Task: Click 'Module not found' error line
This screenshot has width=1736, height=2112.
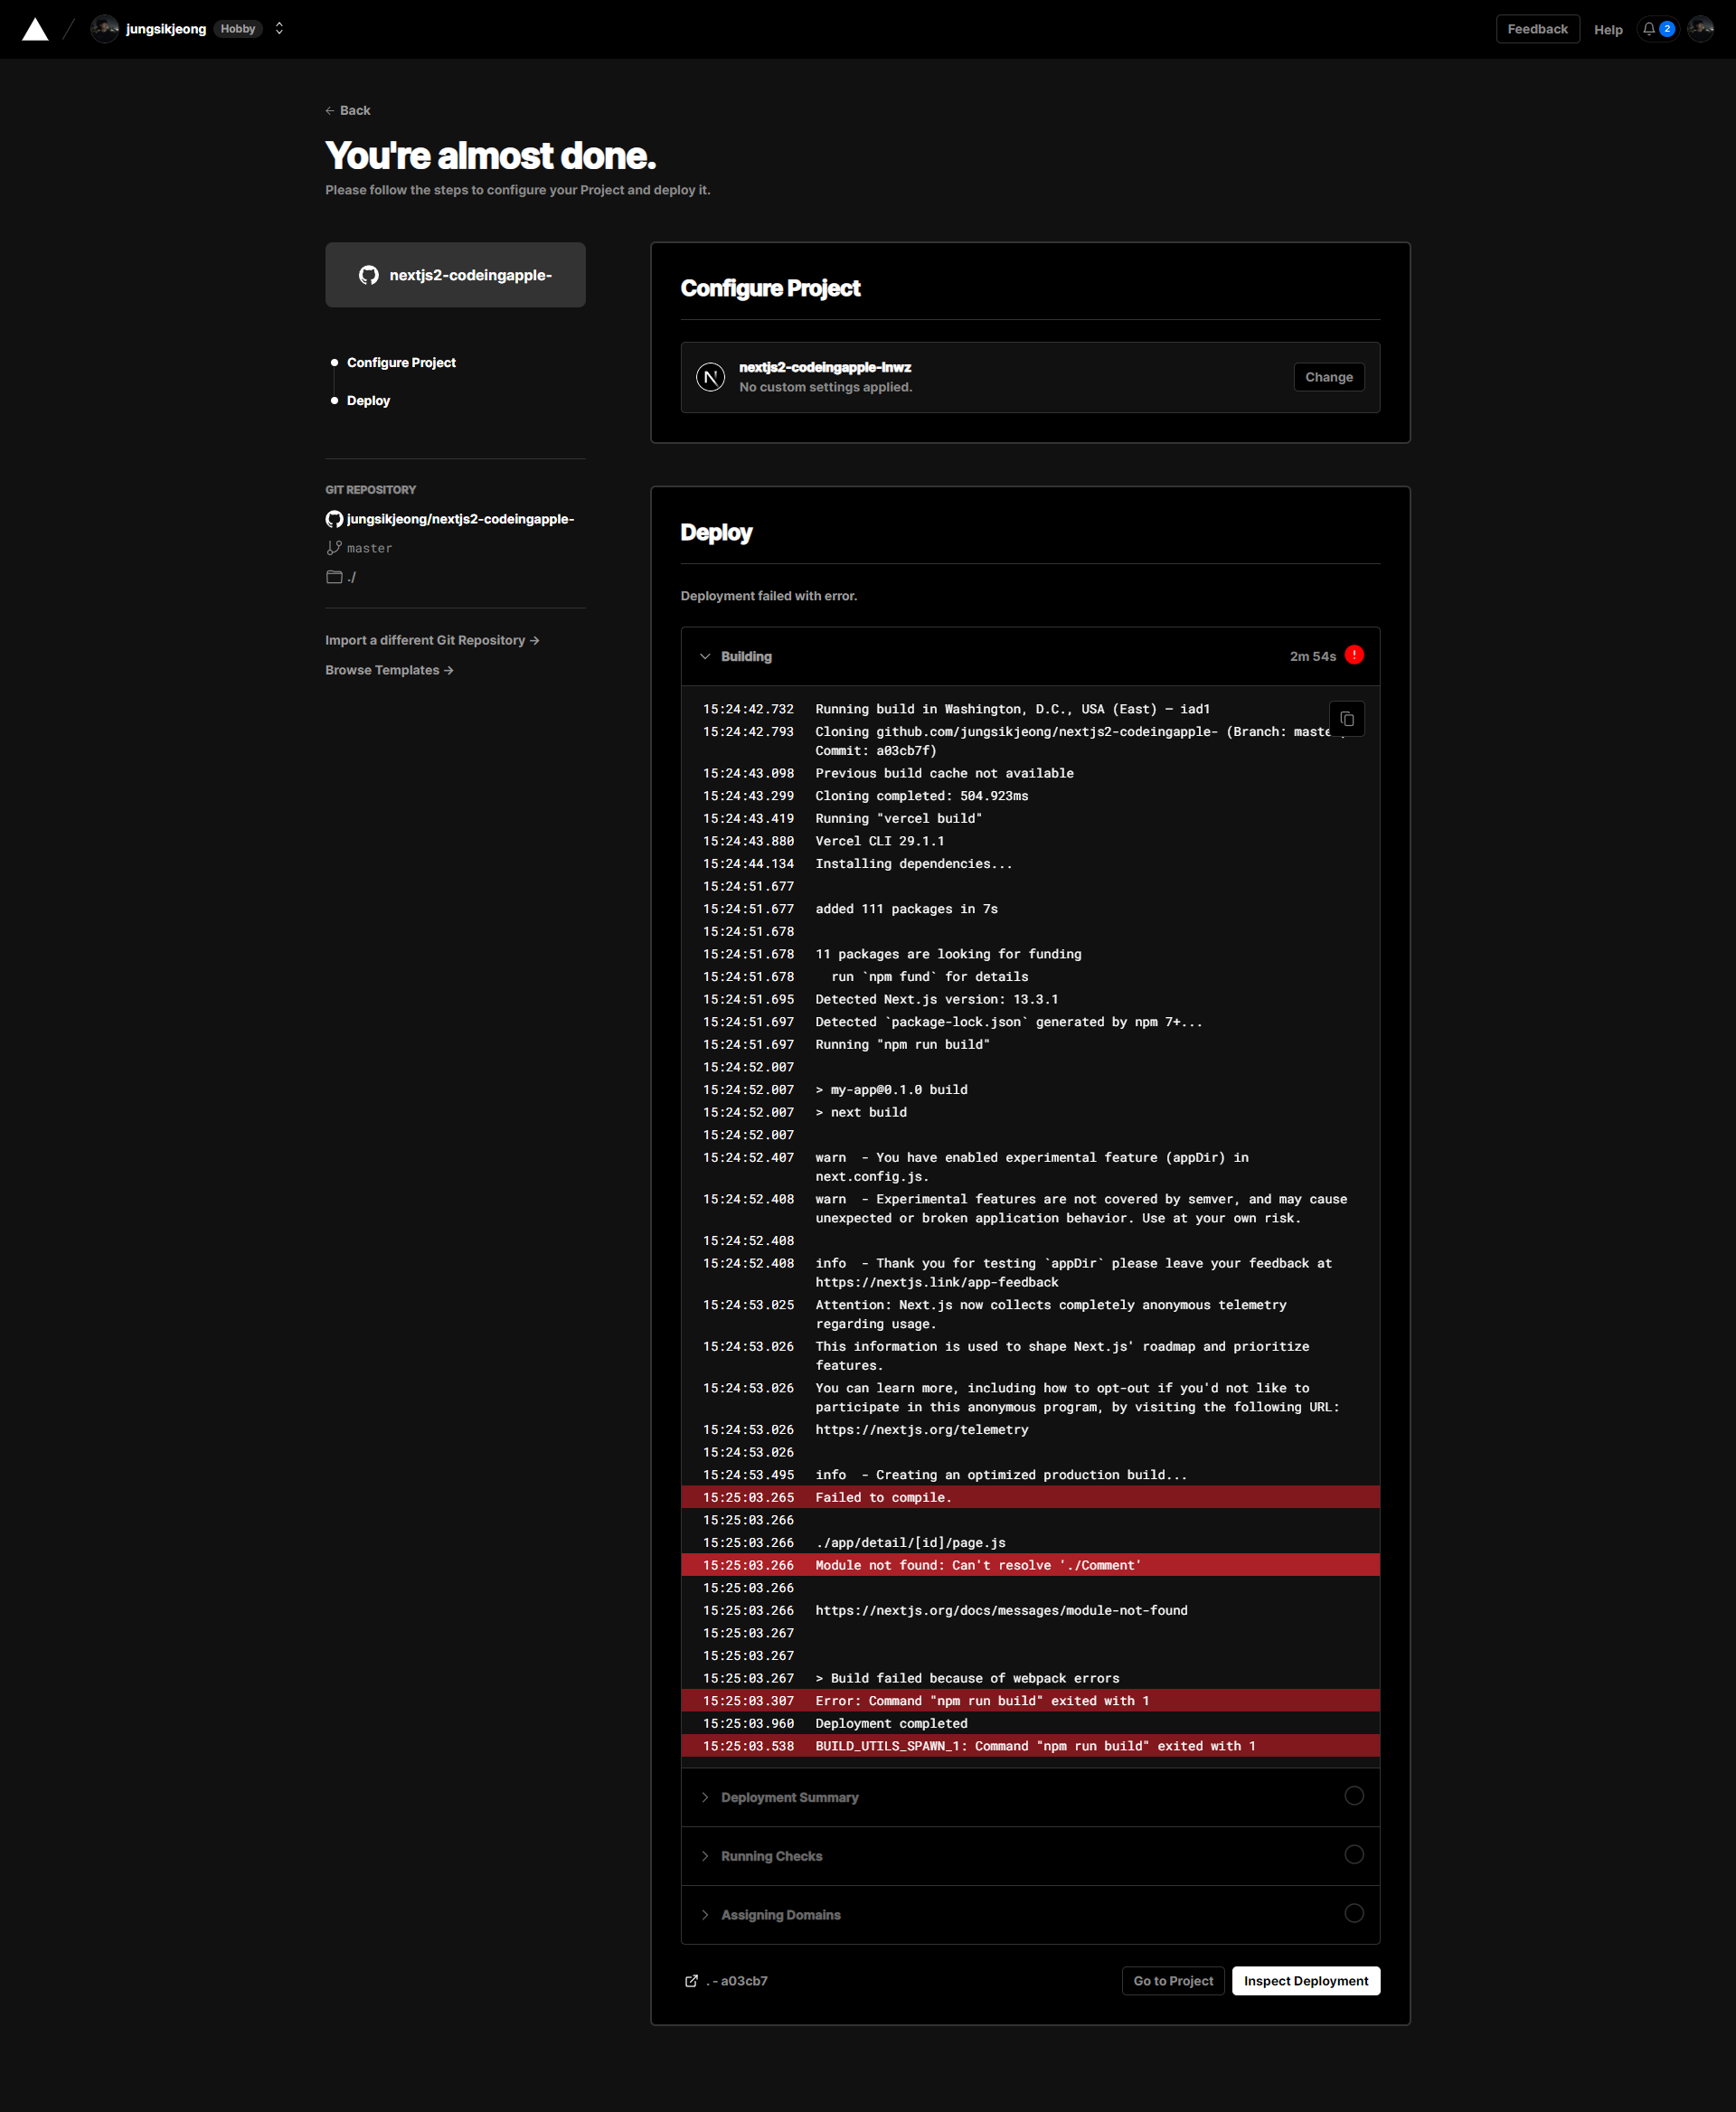Action: coord(1030,1565)
